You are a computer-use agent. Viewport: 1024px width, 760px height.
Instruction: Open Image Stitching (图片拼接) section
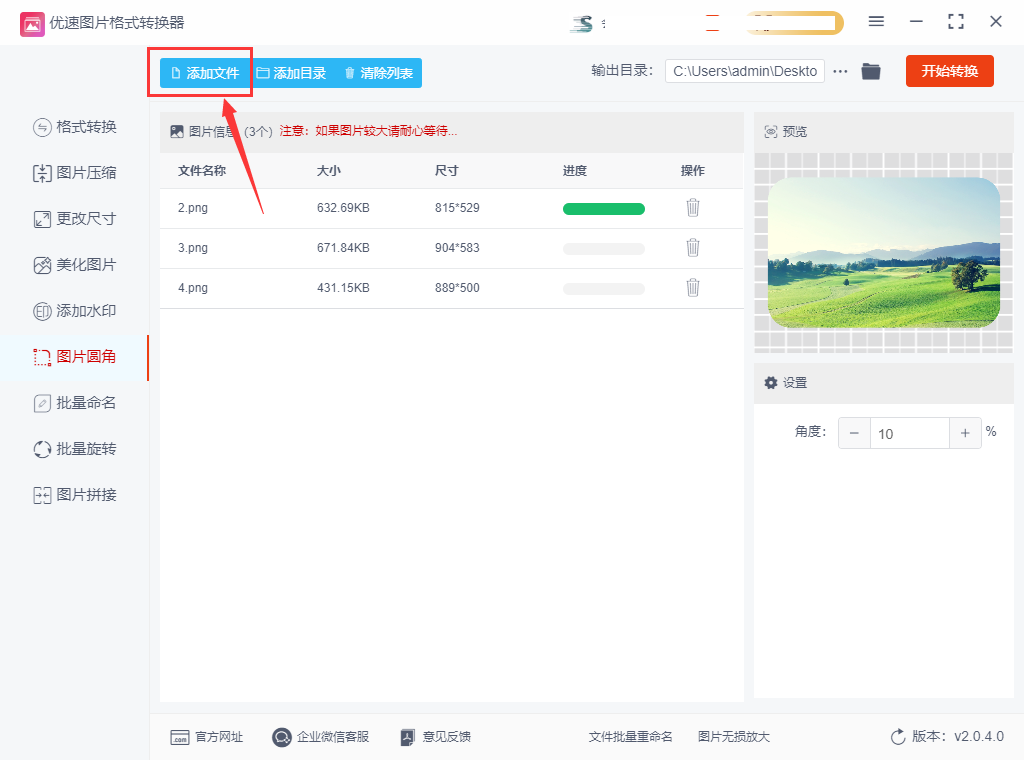coord(74,495)
